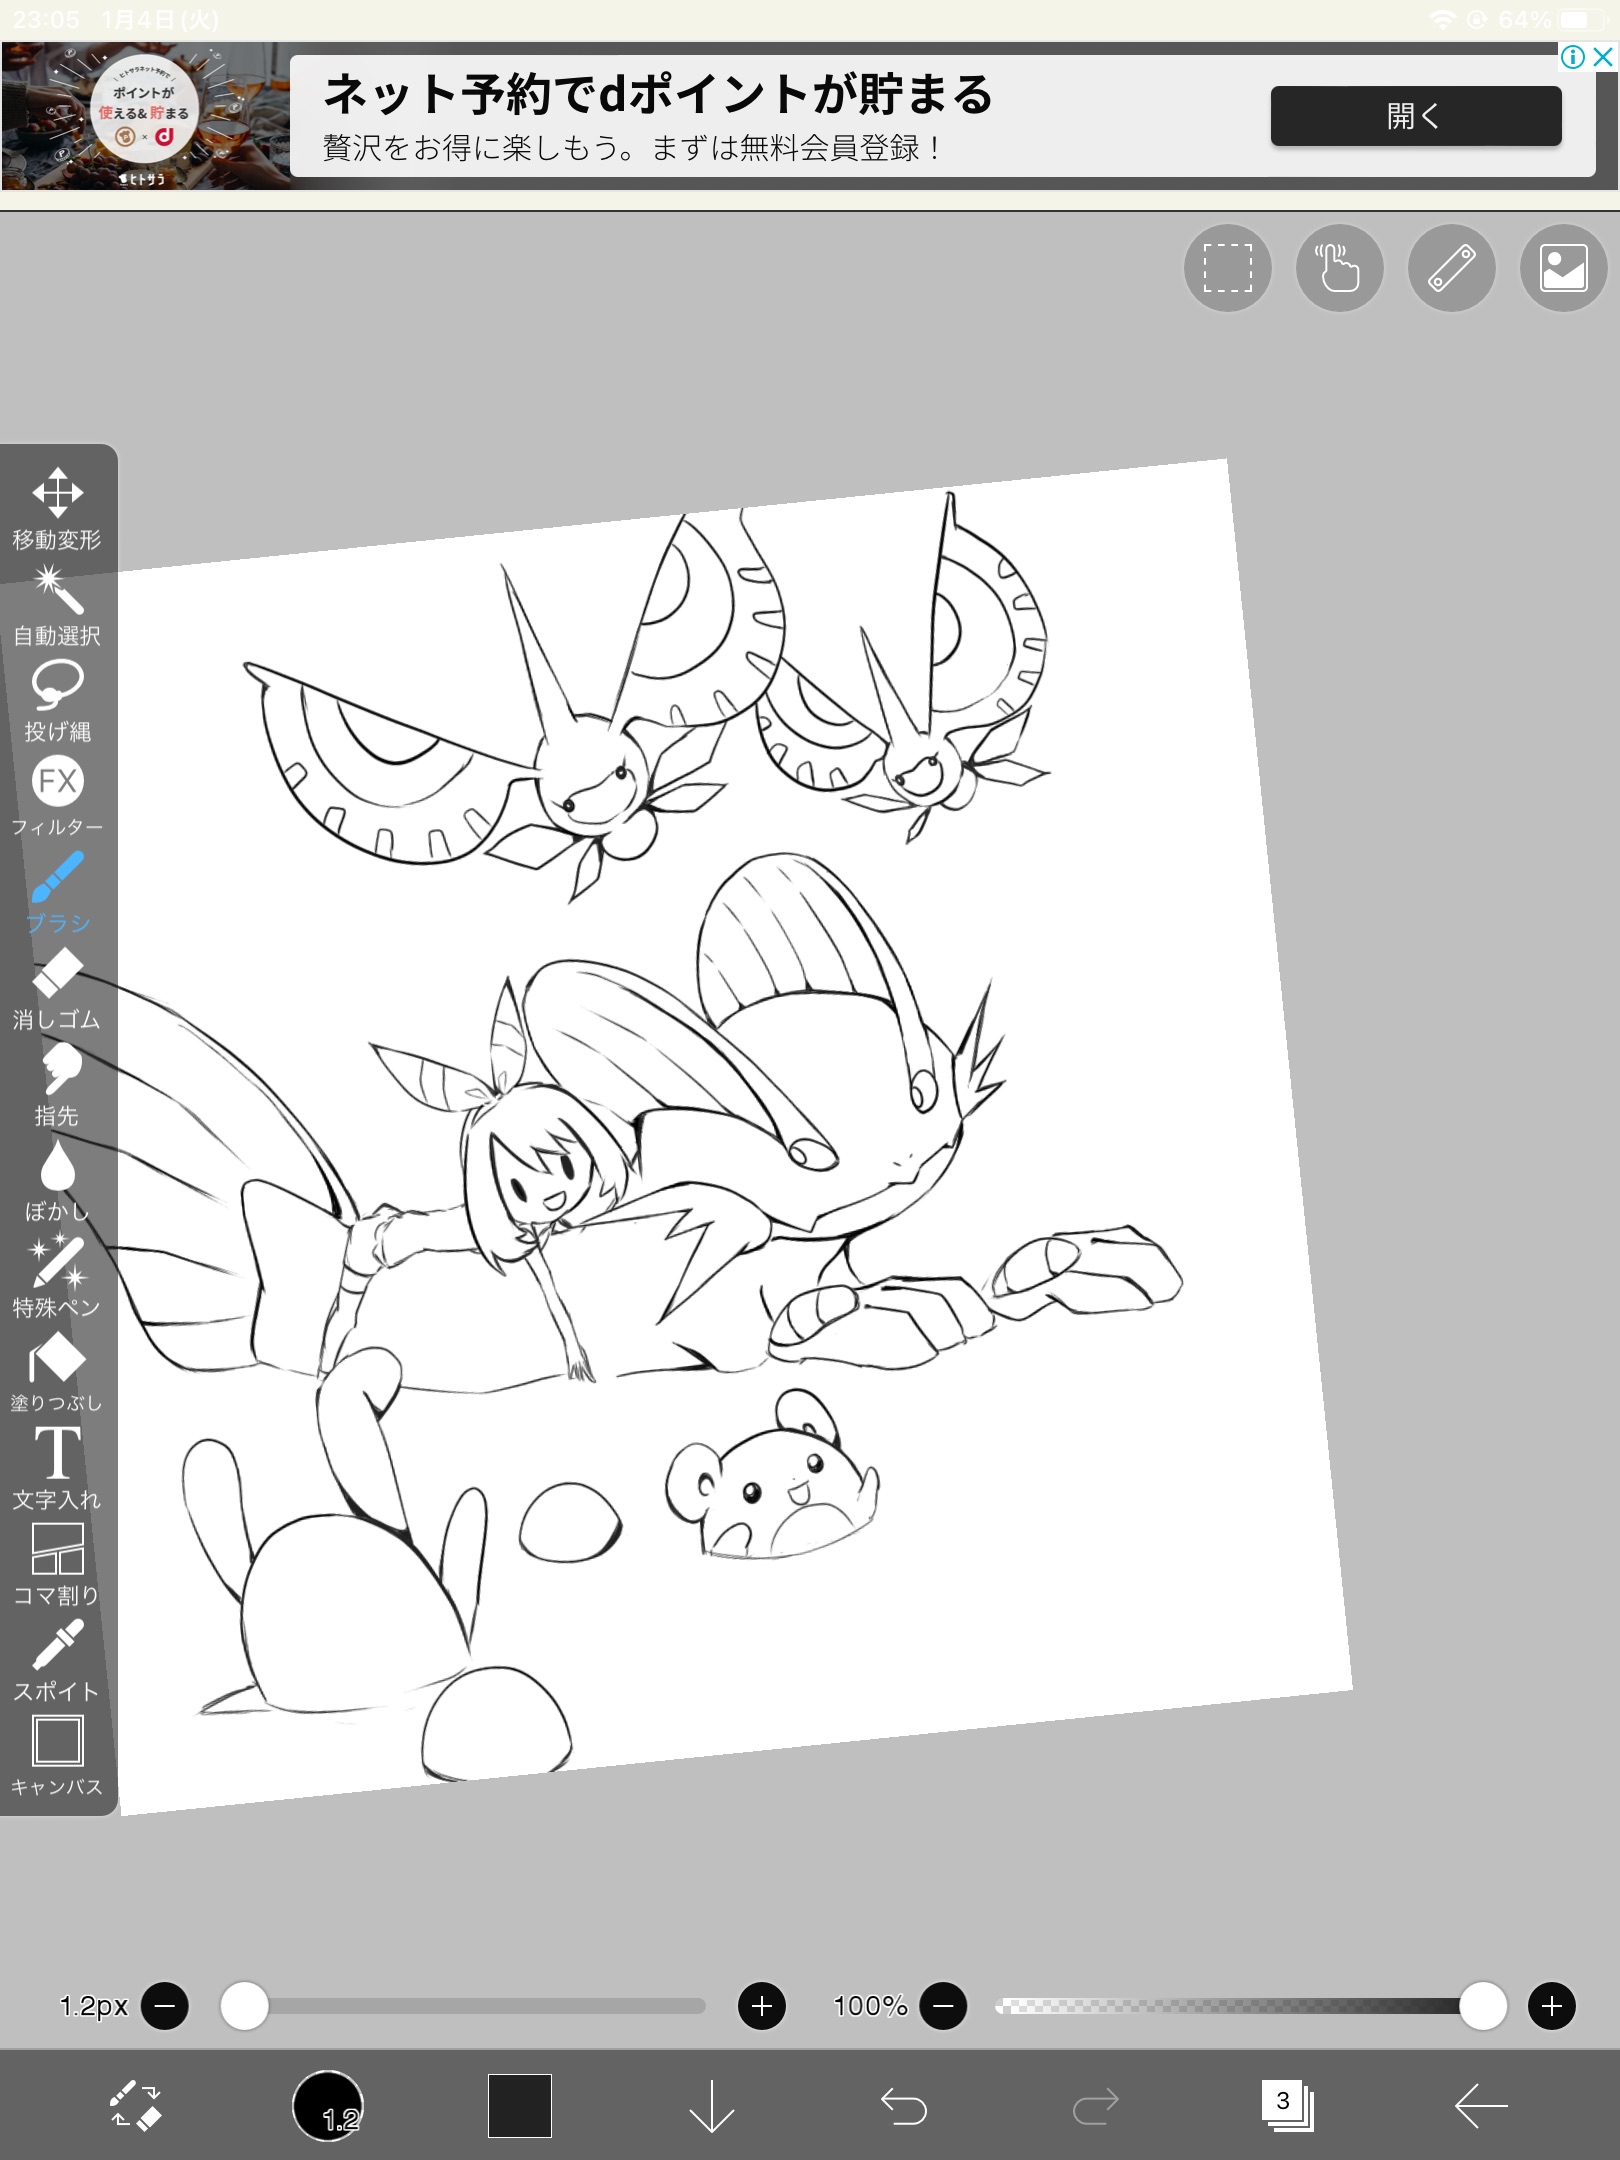Image resolution: width=1620 pixels, height=2160 pixels.
Task: Choose the 塗りつぶし bucket fill tool
Action: tap(57, 1372)
